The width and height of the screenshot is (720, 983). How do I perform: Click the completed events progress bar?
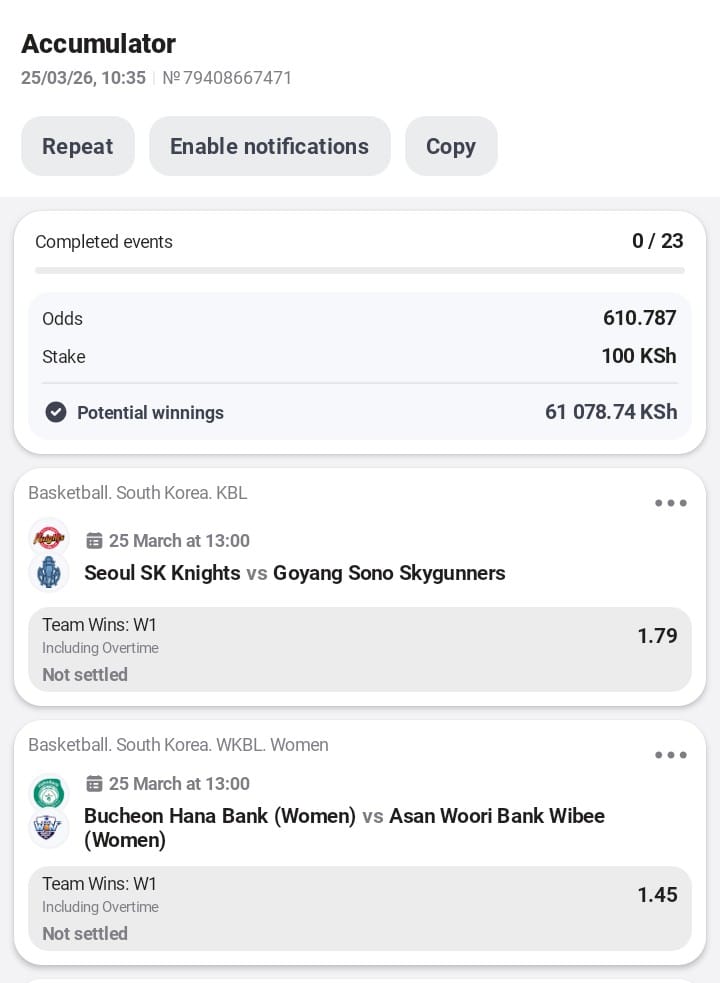pos(360,270)
